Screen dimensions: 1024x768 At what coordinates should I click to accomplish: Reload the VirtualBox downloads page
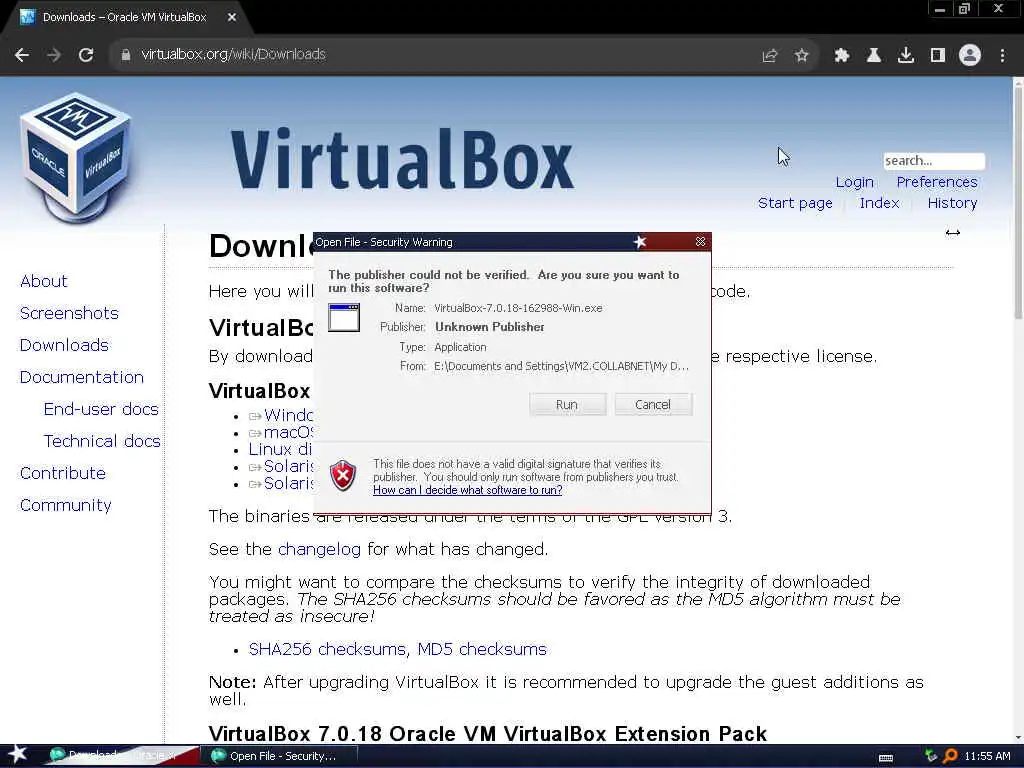click(86, 56)
